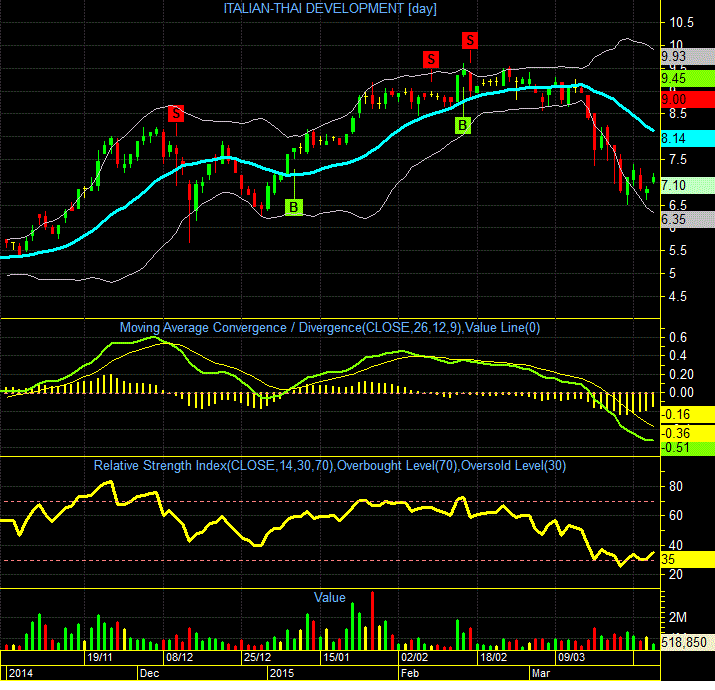Click the ITALIAN-THAI DEVELOPMENT [day] chart title
The height and width of the screenshot is (690, 715).
click(x=330, y=8)
